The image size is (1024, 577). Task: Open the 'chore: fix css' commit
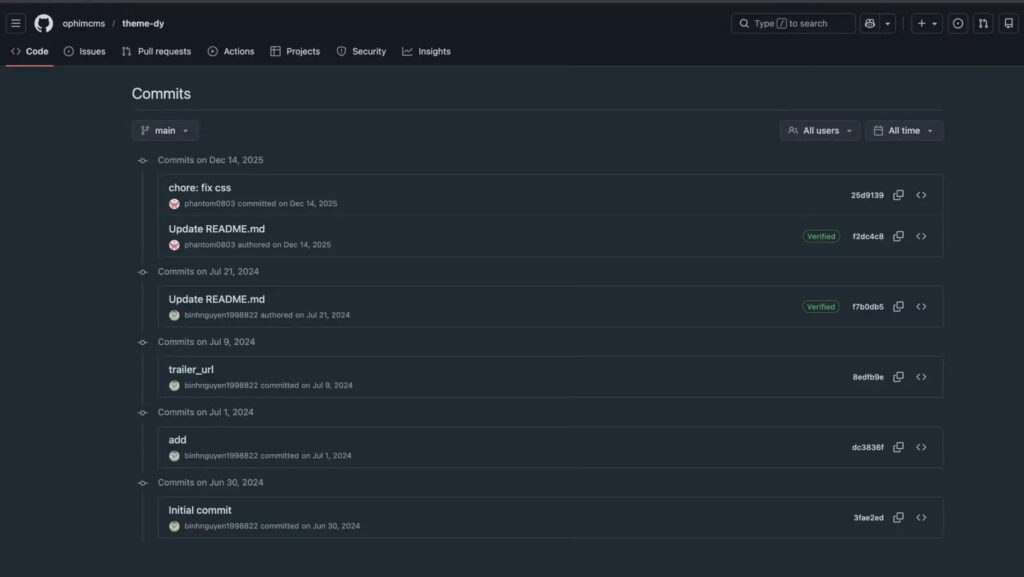click(200, 187)
